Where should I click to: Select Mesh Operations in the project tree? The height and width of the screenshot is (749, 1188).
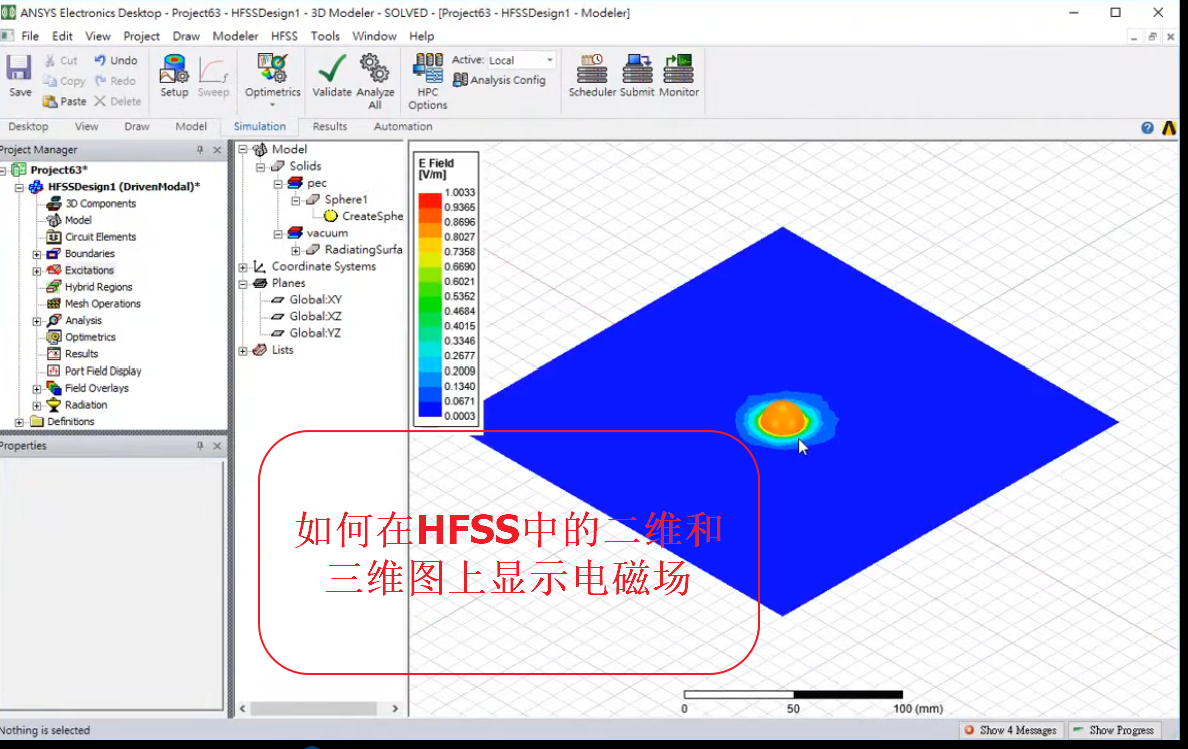(102, 304)
